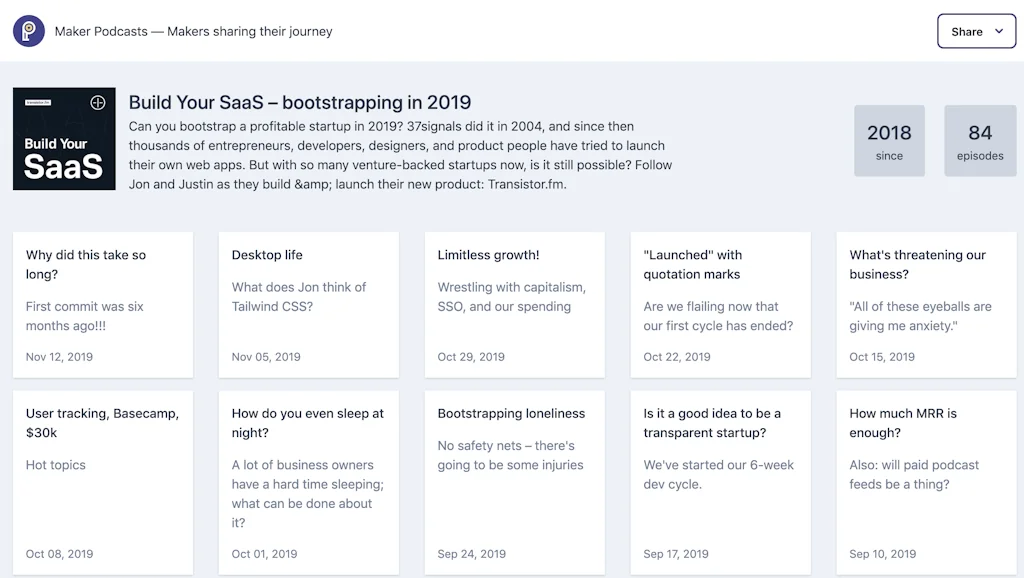Image resolution: width=1024 pixels, height=578 pixels.
Task: Open "What's threatening our business?" episode
Action: point(926,304)
